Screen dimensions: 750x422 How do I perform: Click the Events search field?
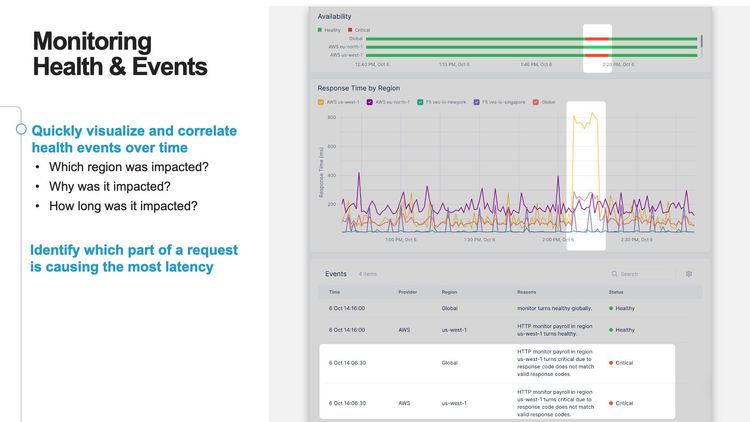pyautogui.click(x=645, y=273)
